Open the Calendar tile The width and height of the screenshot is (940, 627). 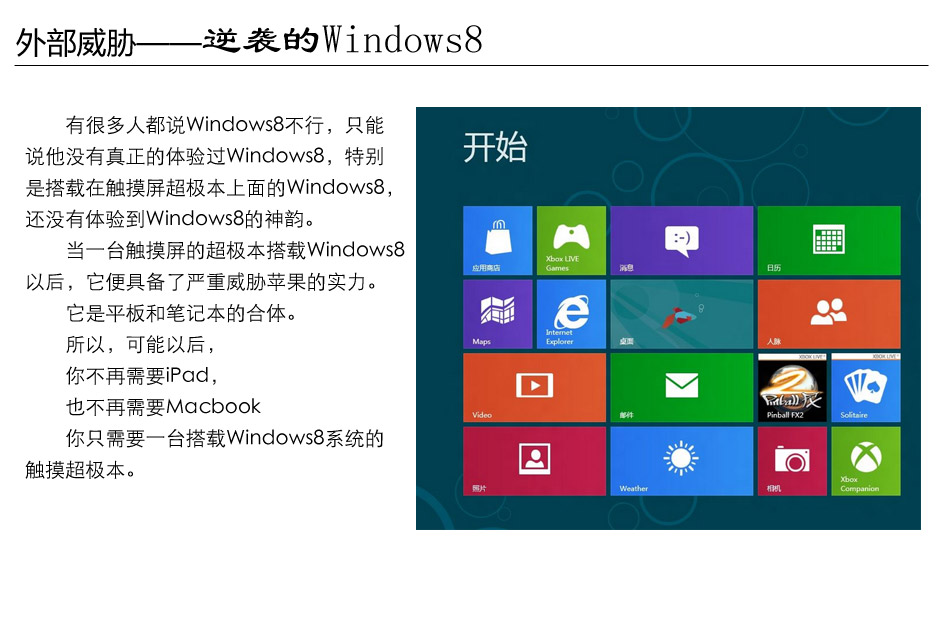[828, 241]
